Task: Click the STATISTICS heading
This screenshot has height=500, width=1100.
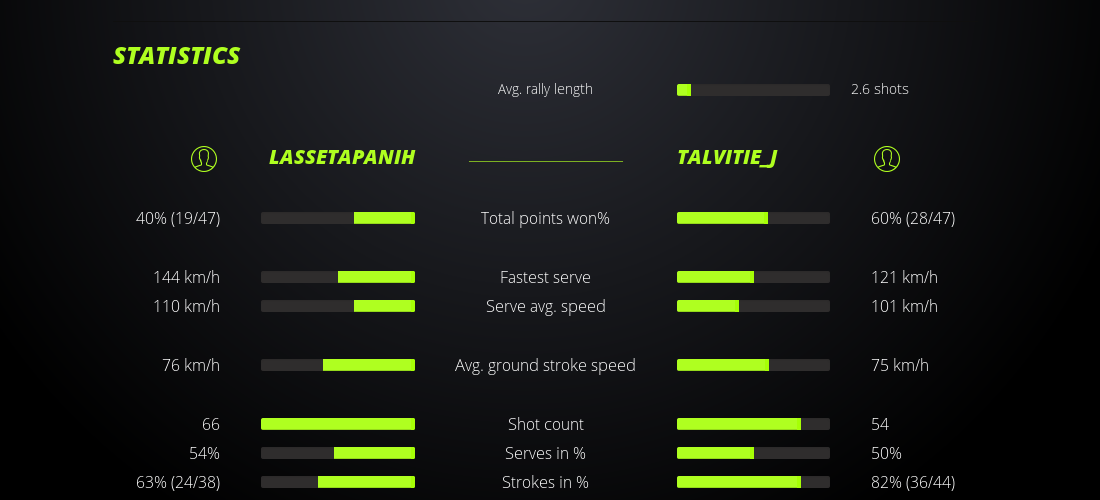Action: pyautogui.click(x=177, y=56)
